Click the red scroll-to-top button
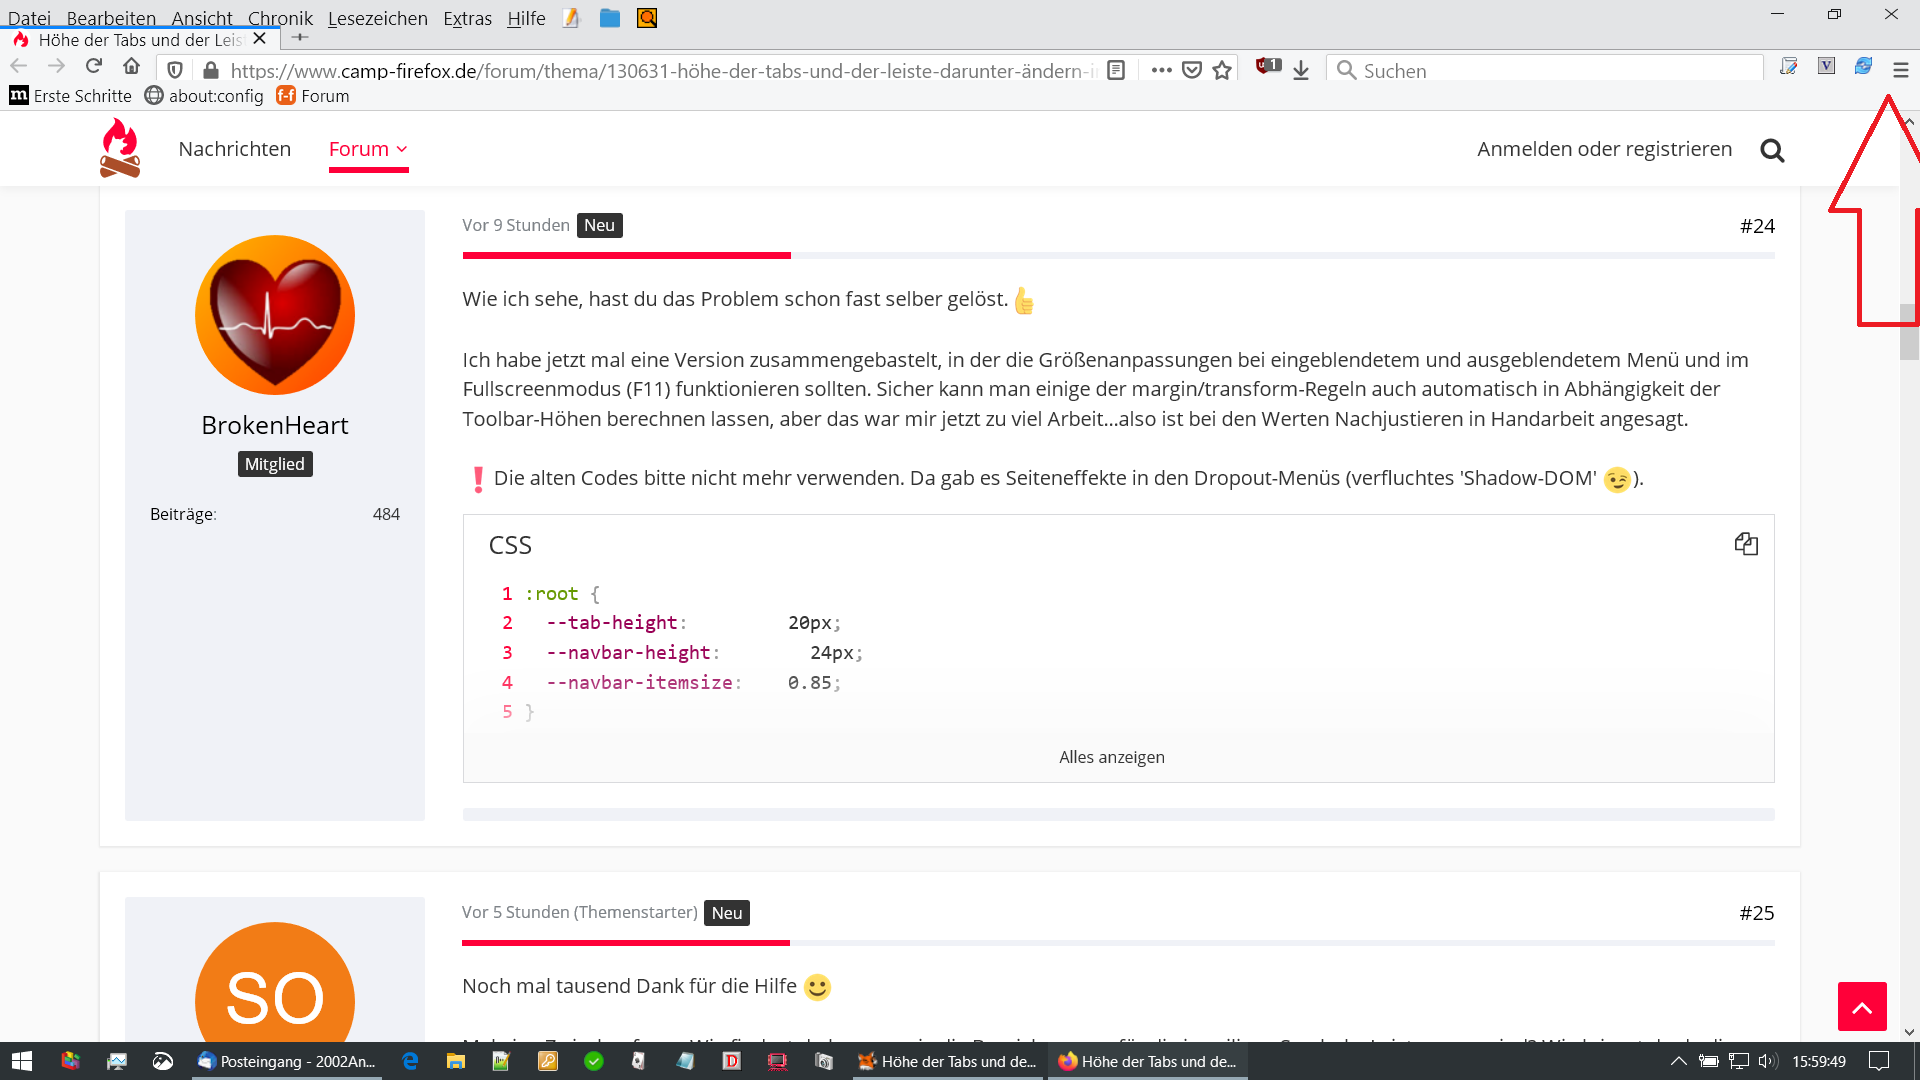Viewport: 1920px width, 1080px height. pos(1861,1006)
